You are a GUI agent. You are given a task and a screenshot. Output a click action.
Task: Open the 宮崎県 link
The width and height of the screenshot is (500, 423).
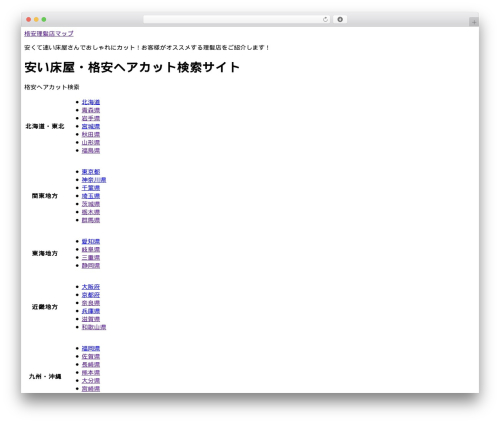tap(91, 389)
